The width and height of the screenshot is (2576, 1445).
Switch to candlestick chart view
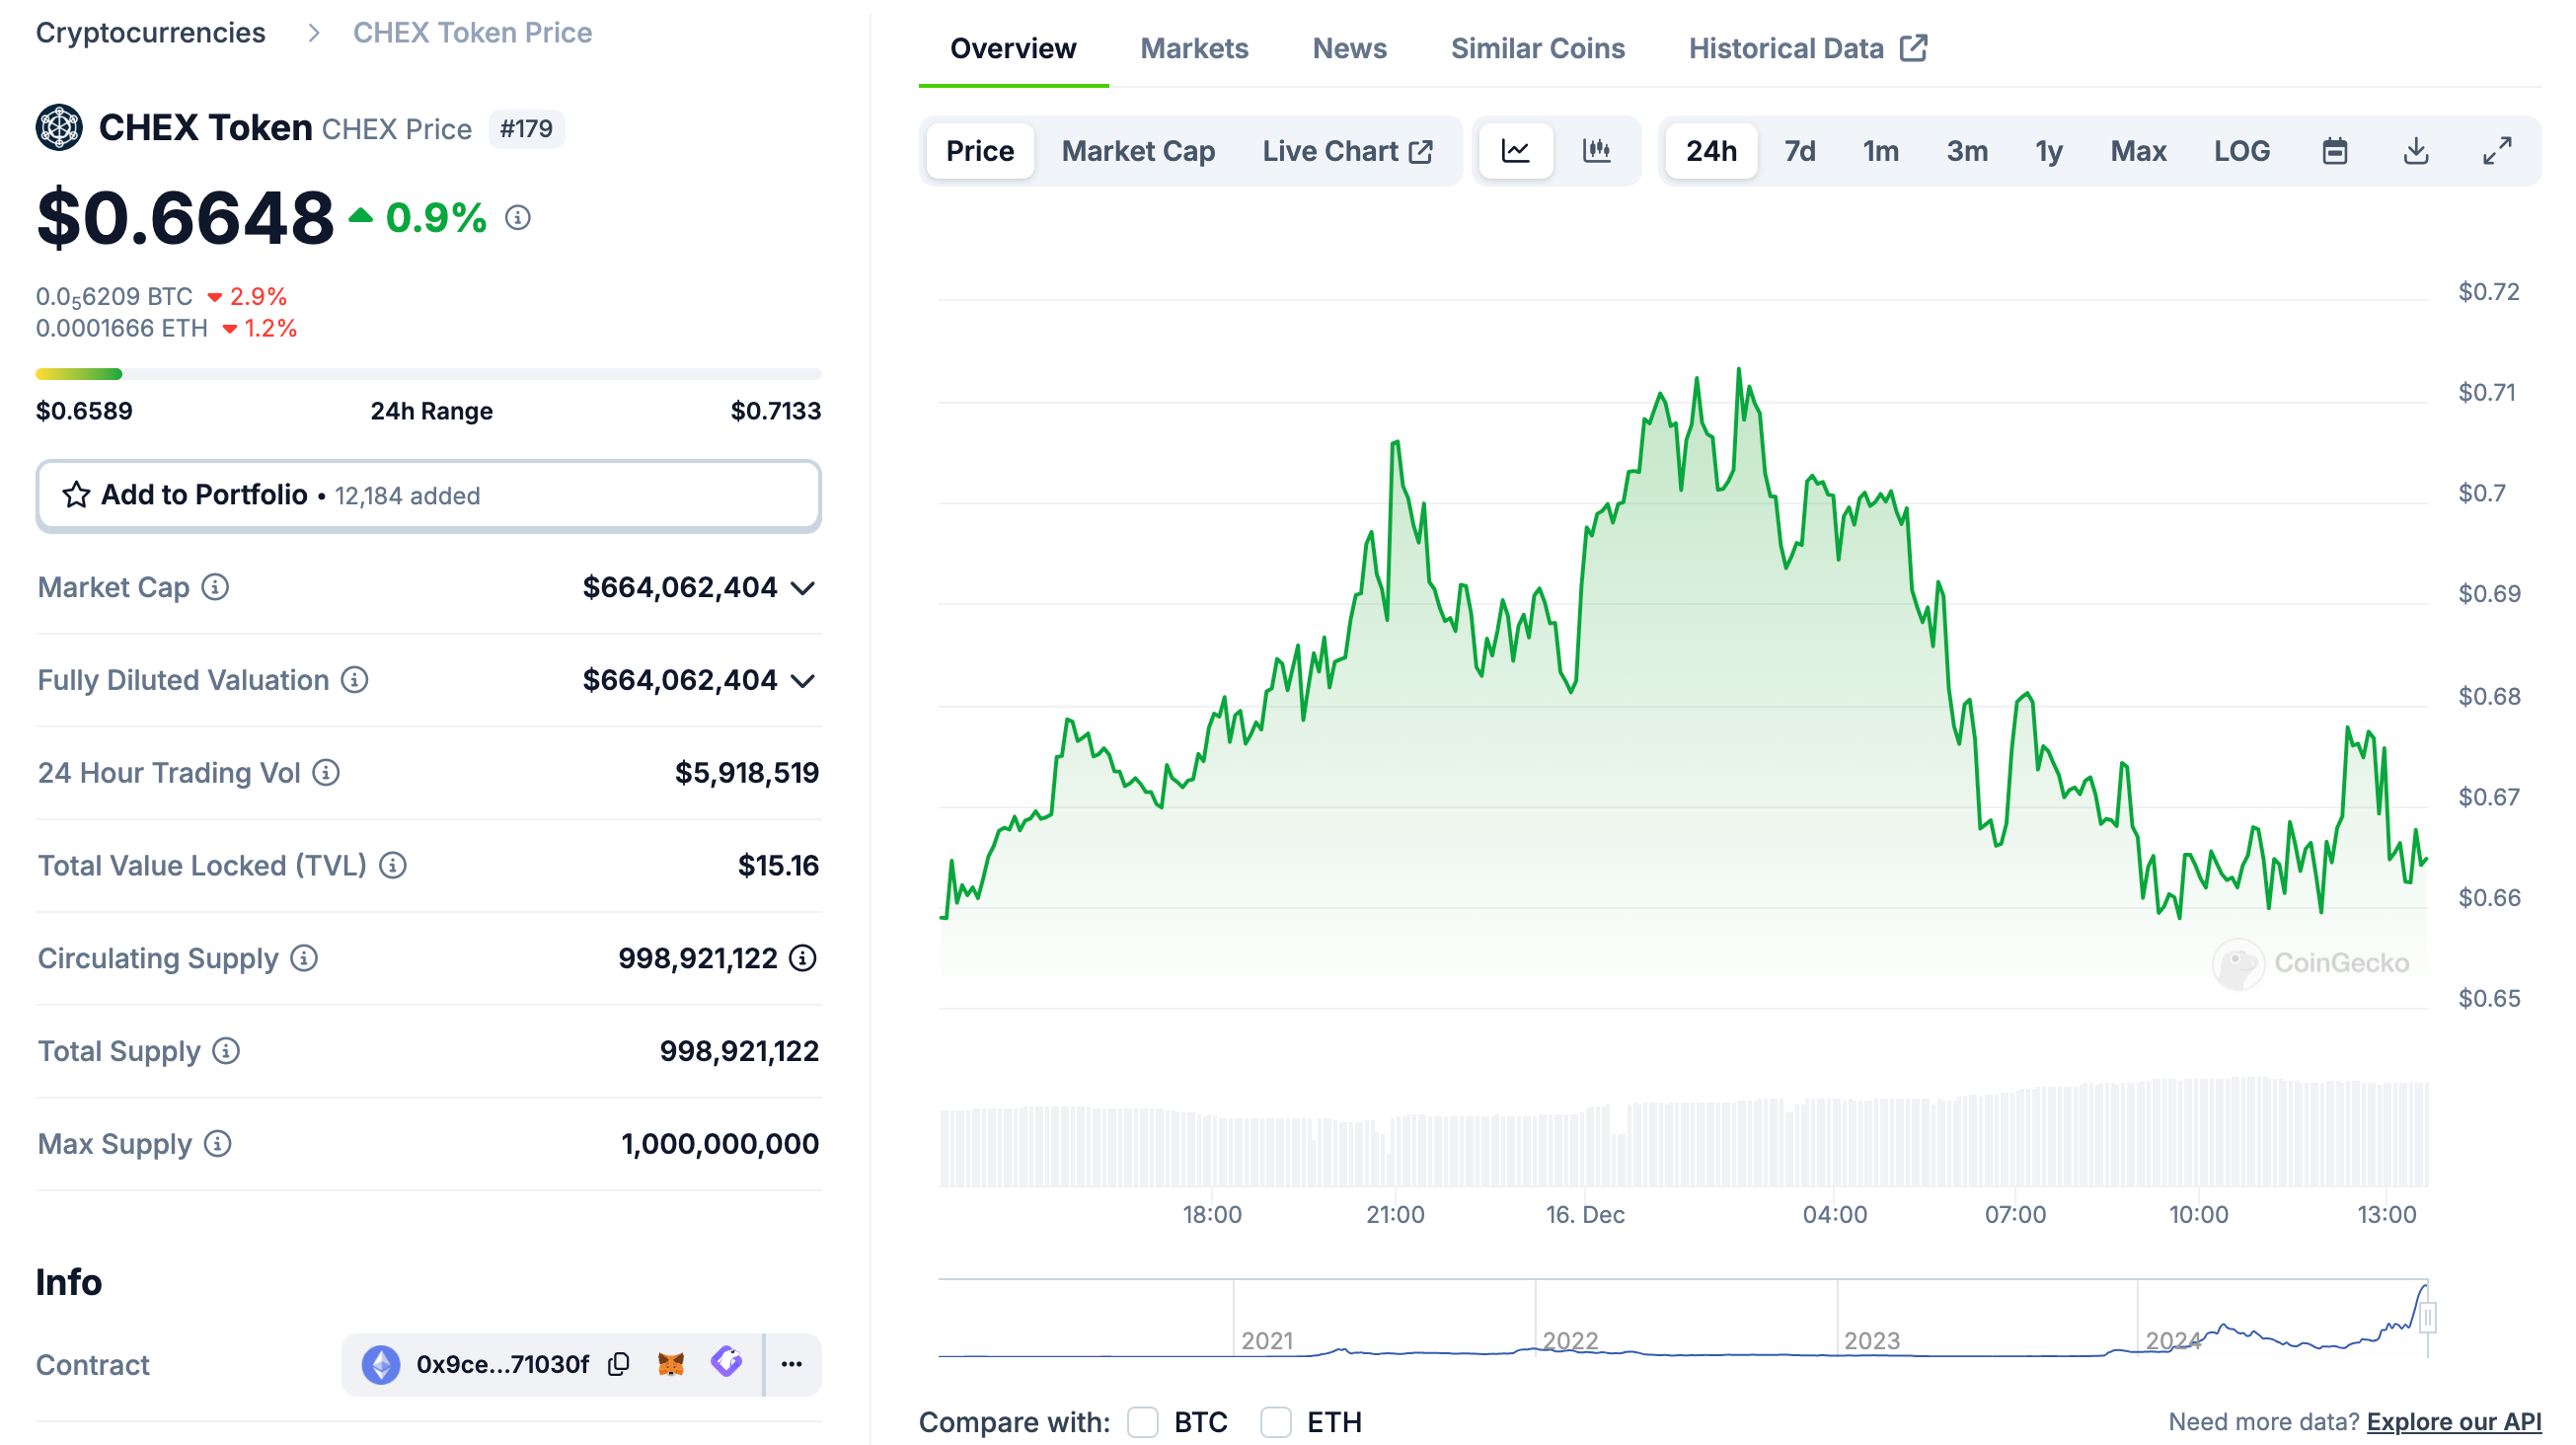[1596, 151]
